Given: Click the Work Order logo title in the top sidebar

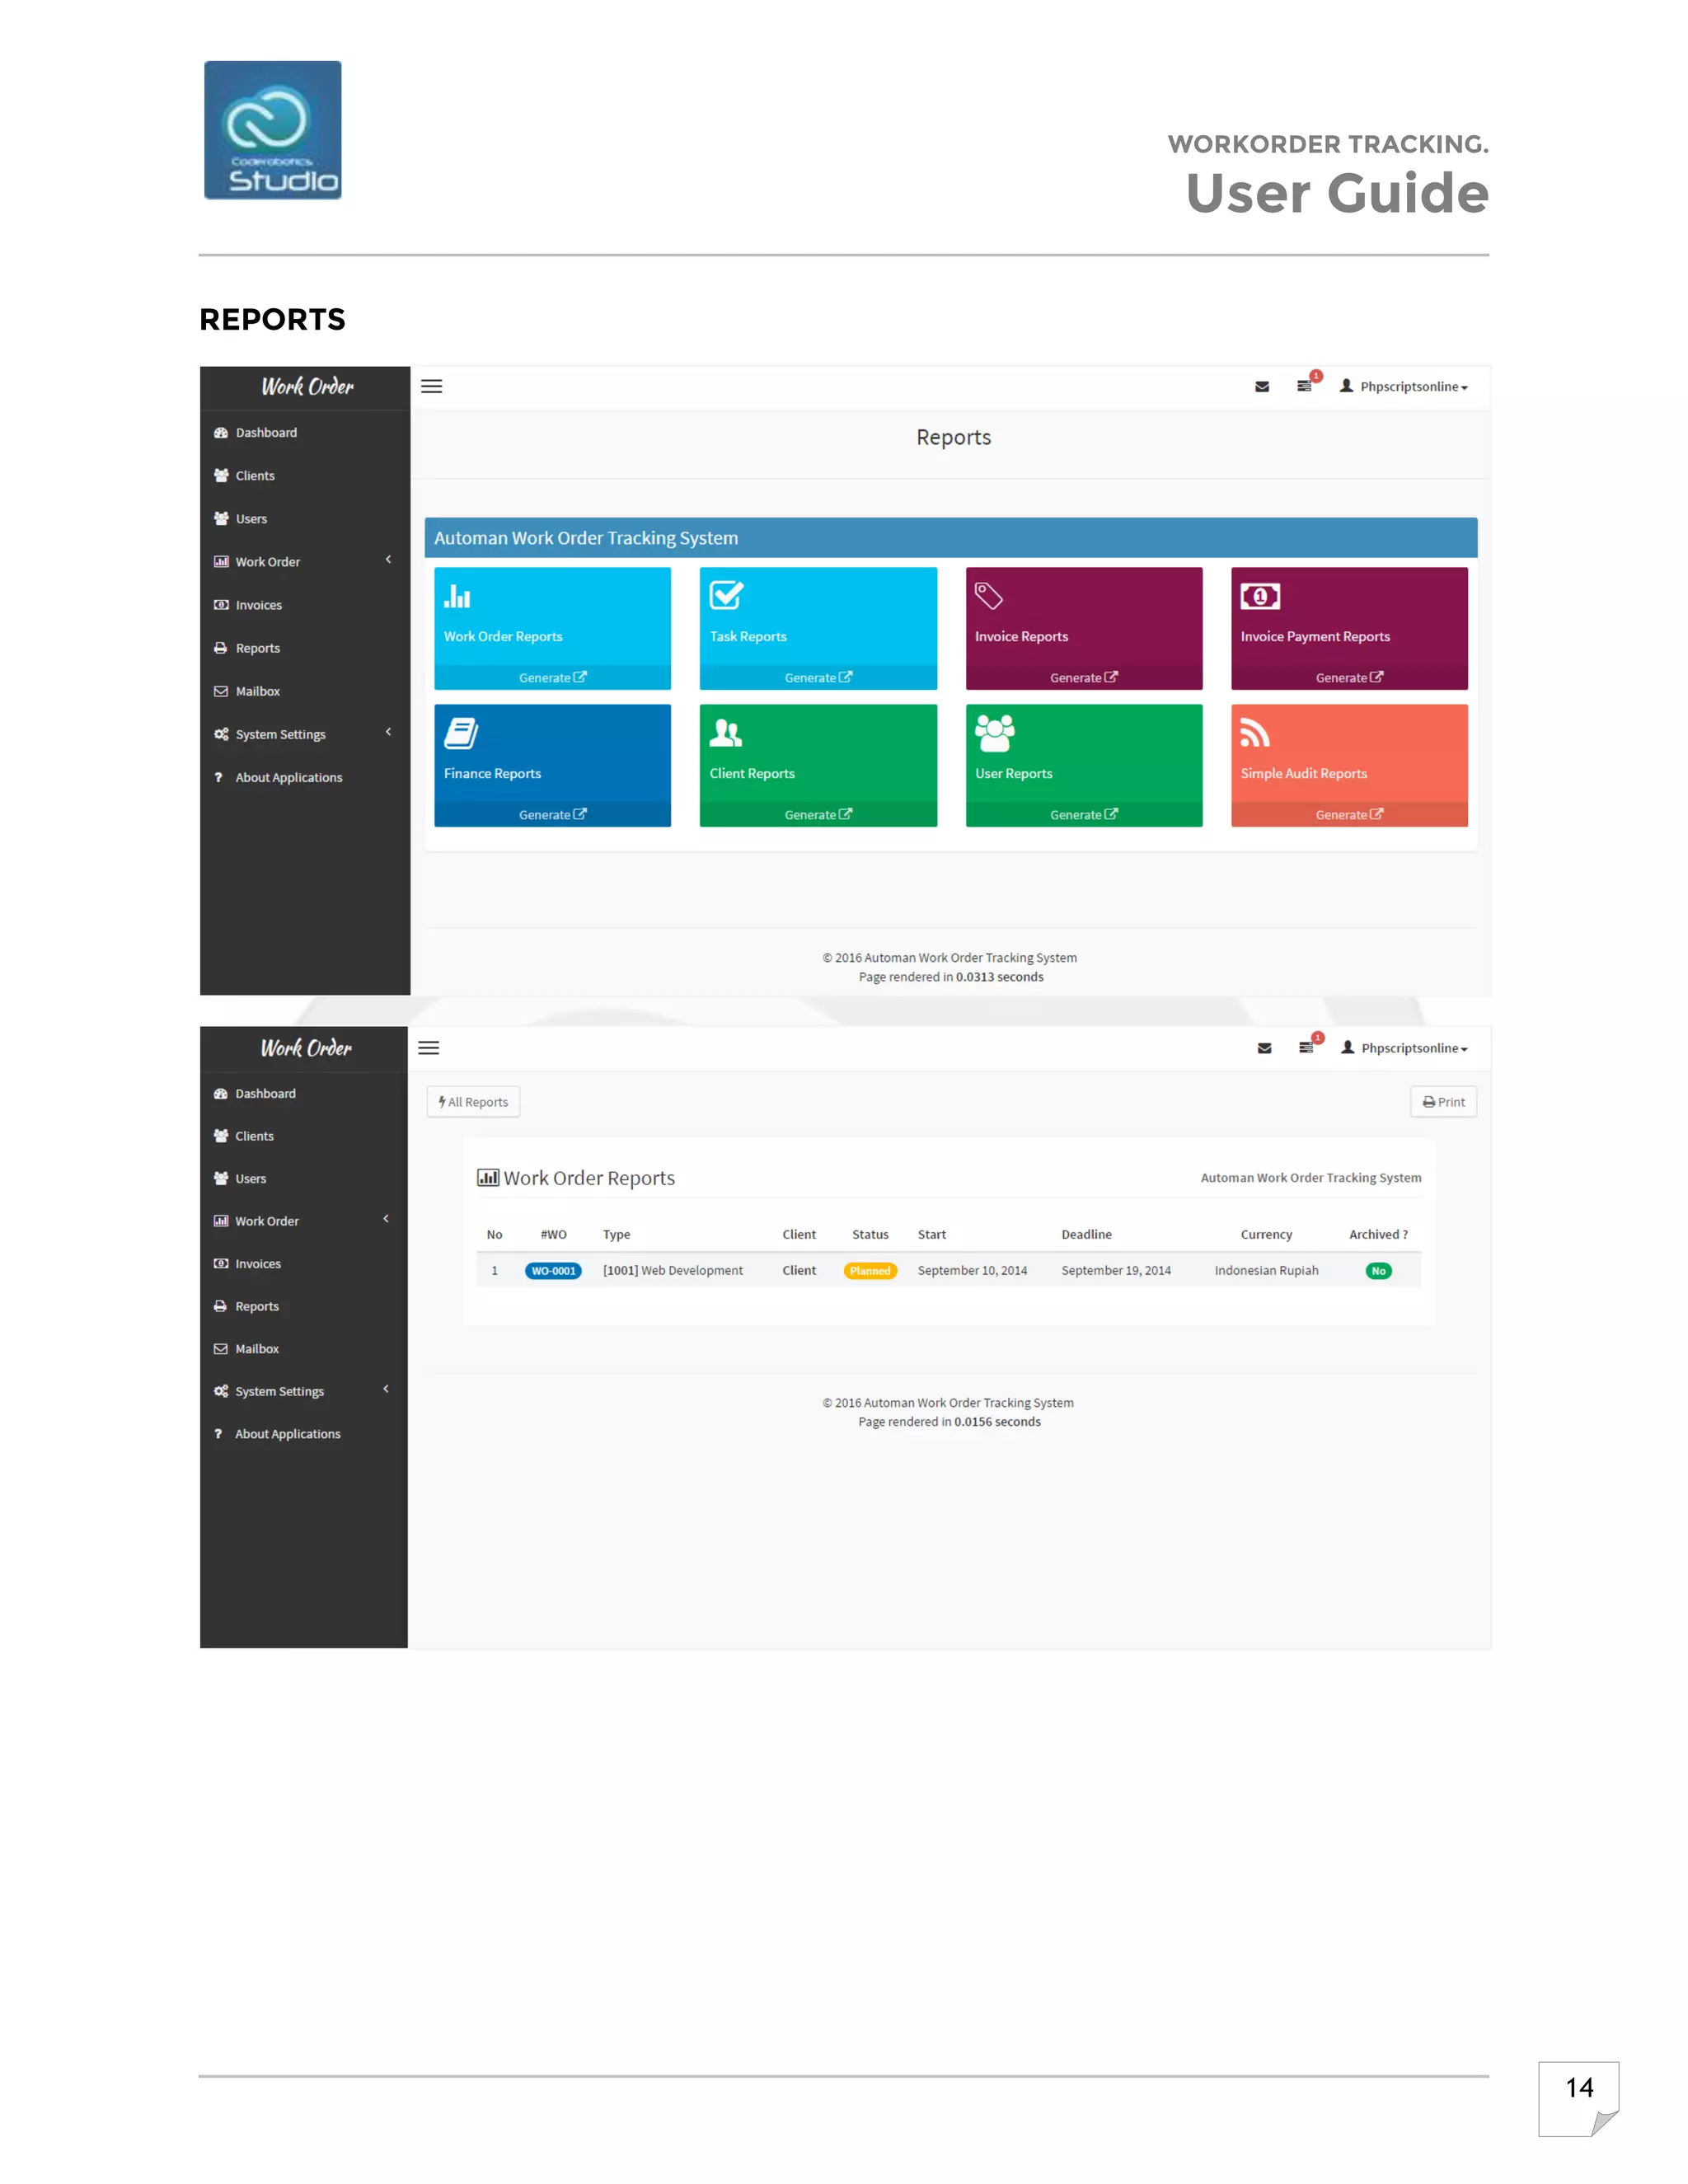Looking at the screenshot, I should click(x=307, y=387).
